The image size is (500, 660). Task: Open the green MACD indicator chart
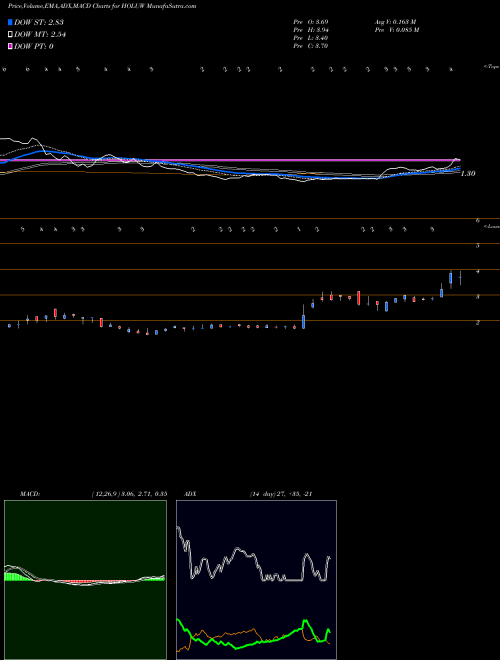coord(85,580)
